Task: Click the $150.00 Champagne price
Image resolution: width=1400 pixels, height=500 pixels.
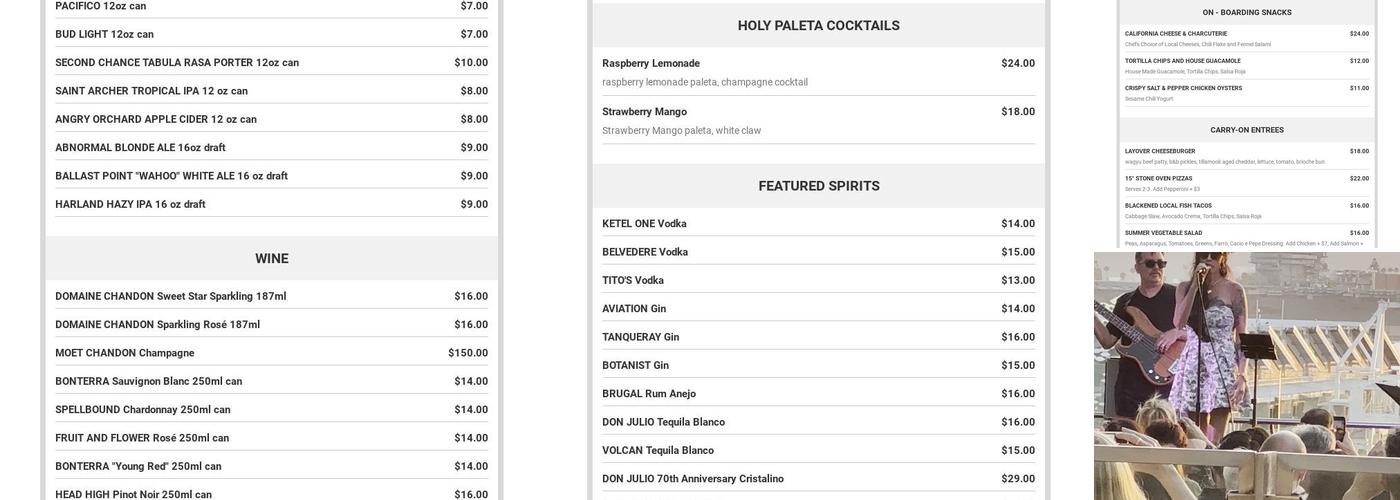Action: click(468, 353)
